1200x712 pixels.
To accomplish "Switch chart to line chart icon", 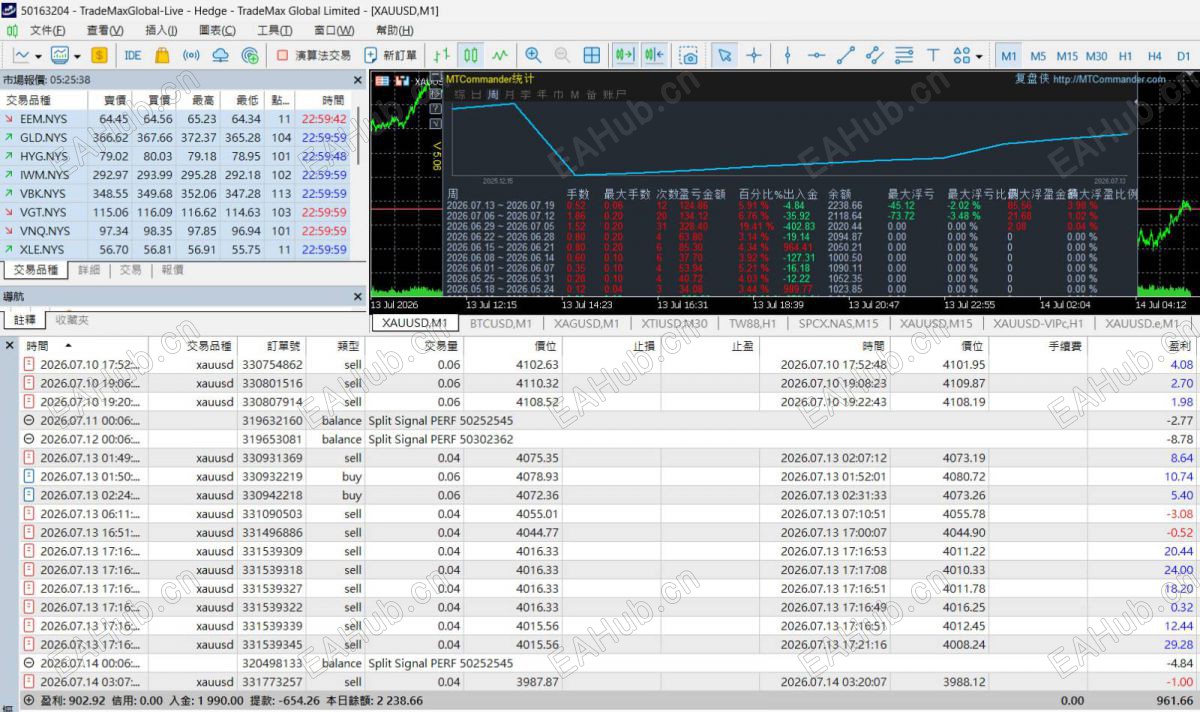I will 500,56.
